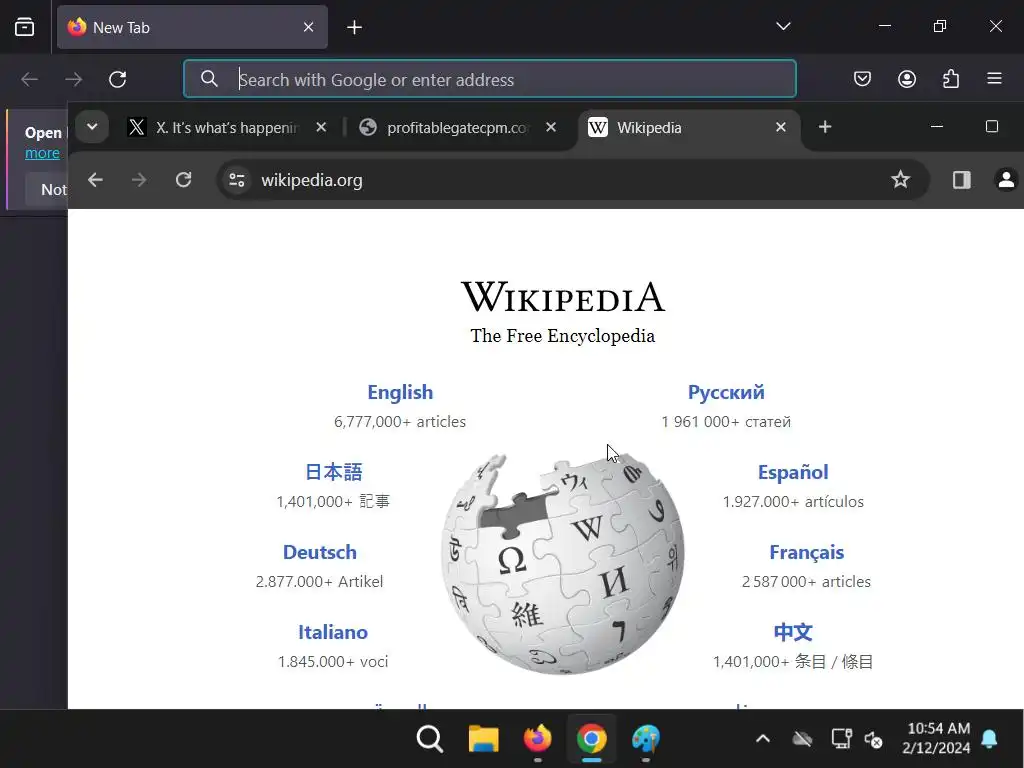The image size is (1024, 768).
Task: View site information icon next to wikipedia.org
Action: (237, 180)
